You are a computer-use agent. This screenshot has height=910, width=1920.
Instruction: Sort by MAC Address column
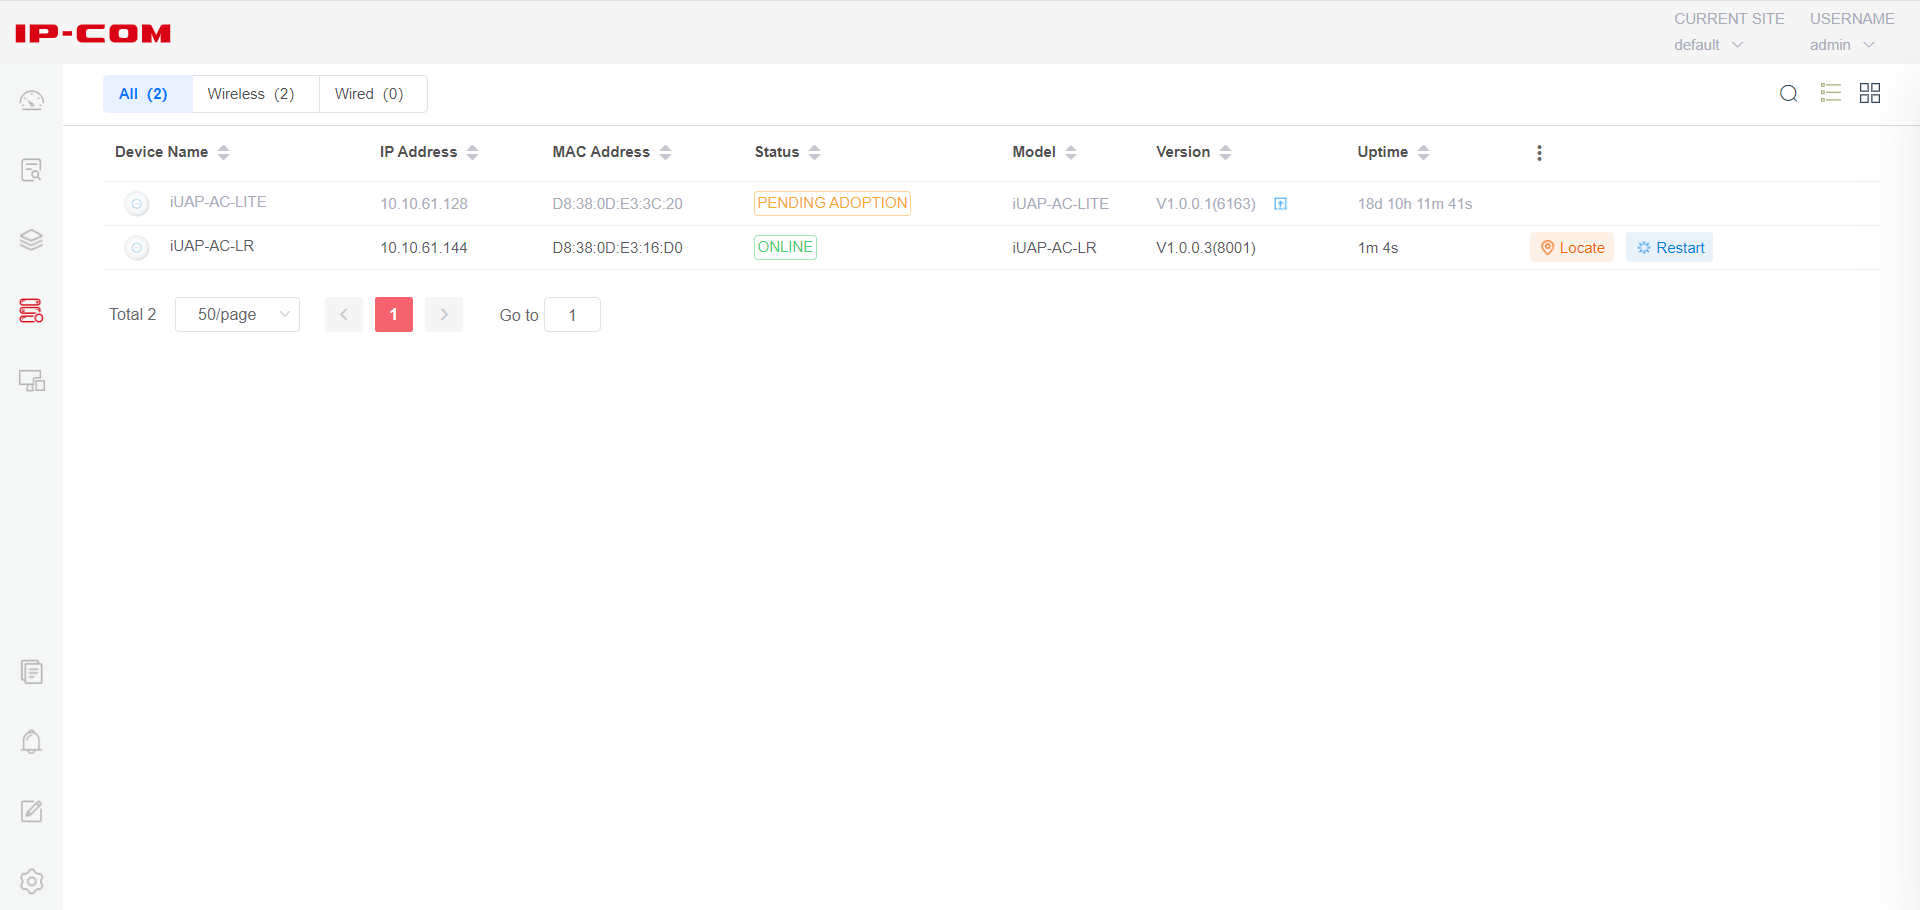[x=665, y=152]
